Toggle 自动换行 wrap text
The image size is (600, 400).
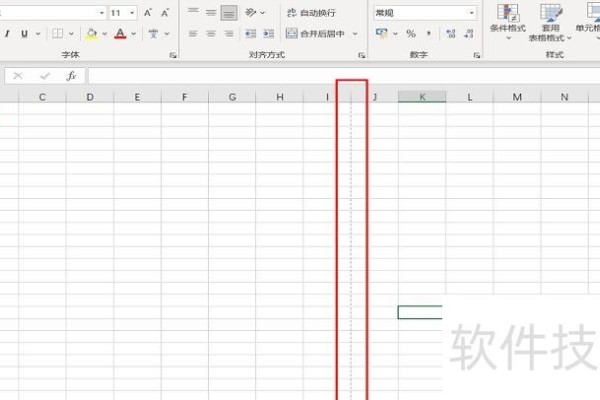tap(311, 13)
